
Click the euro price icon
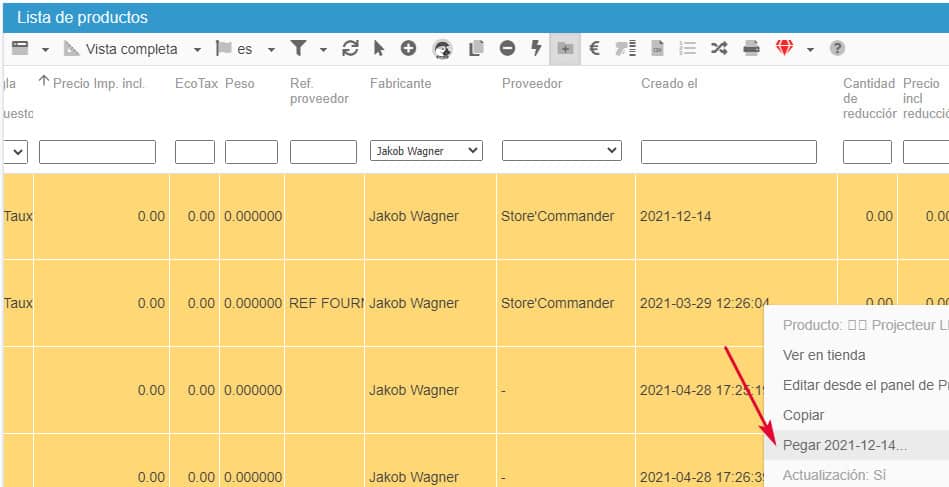point(595,48)
